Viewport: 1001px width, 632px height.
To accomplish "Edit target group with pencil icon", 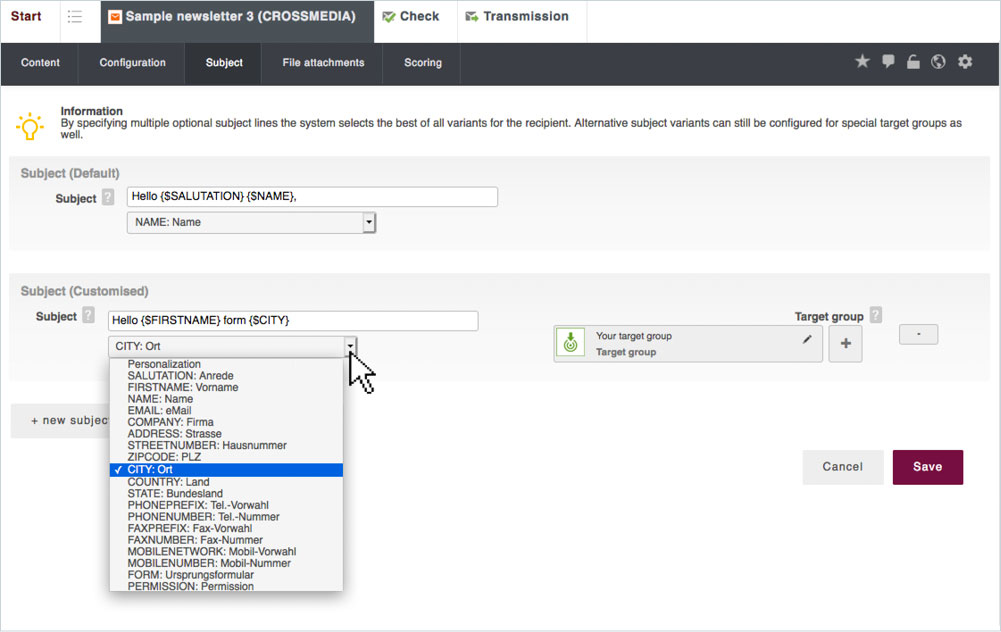I will [807, 340].
